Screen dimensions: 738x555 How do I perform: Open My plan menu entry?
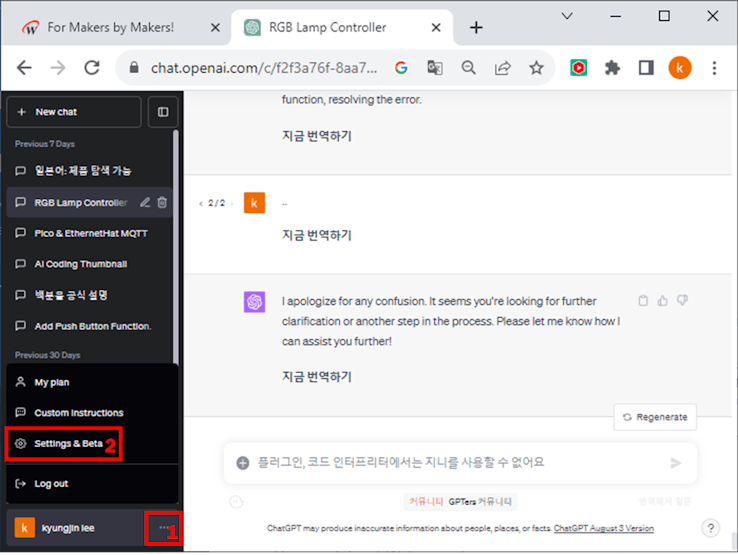tap(92, 382)
